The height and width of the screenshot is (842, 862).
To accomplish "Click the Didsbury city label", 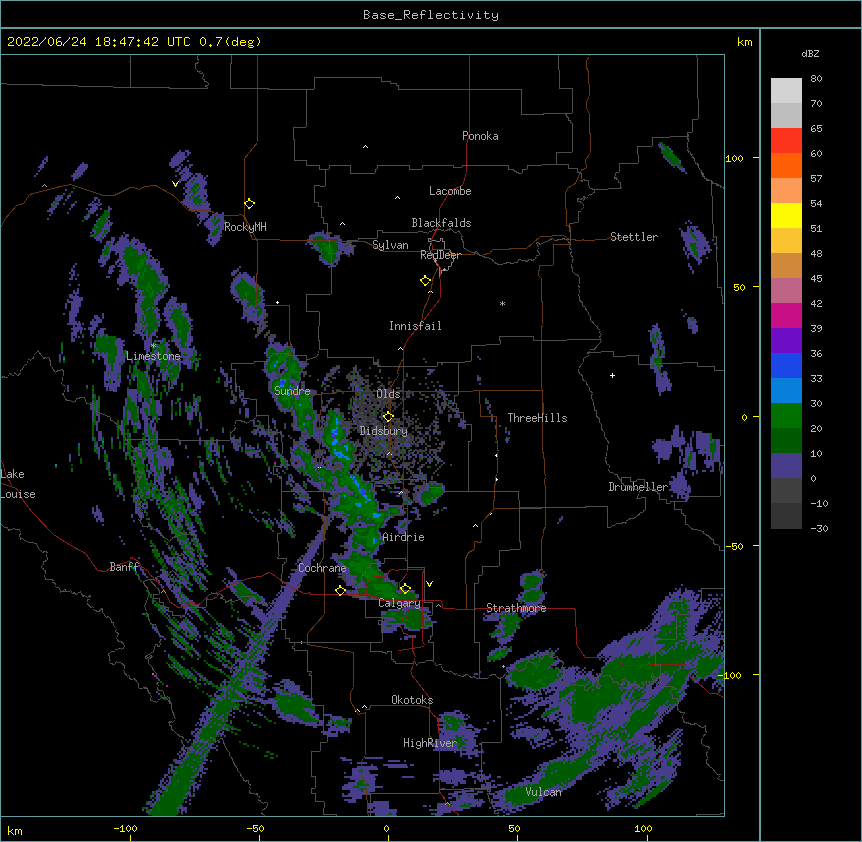I will [x=384, y=431].
